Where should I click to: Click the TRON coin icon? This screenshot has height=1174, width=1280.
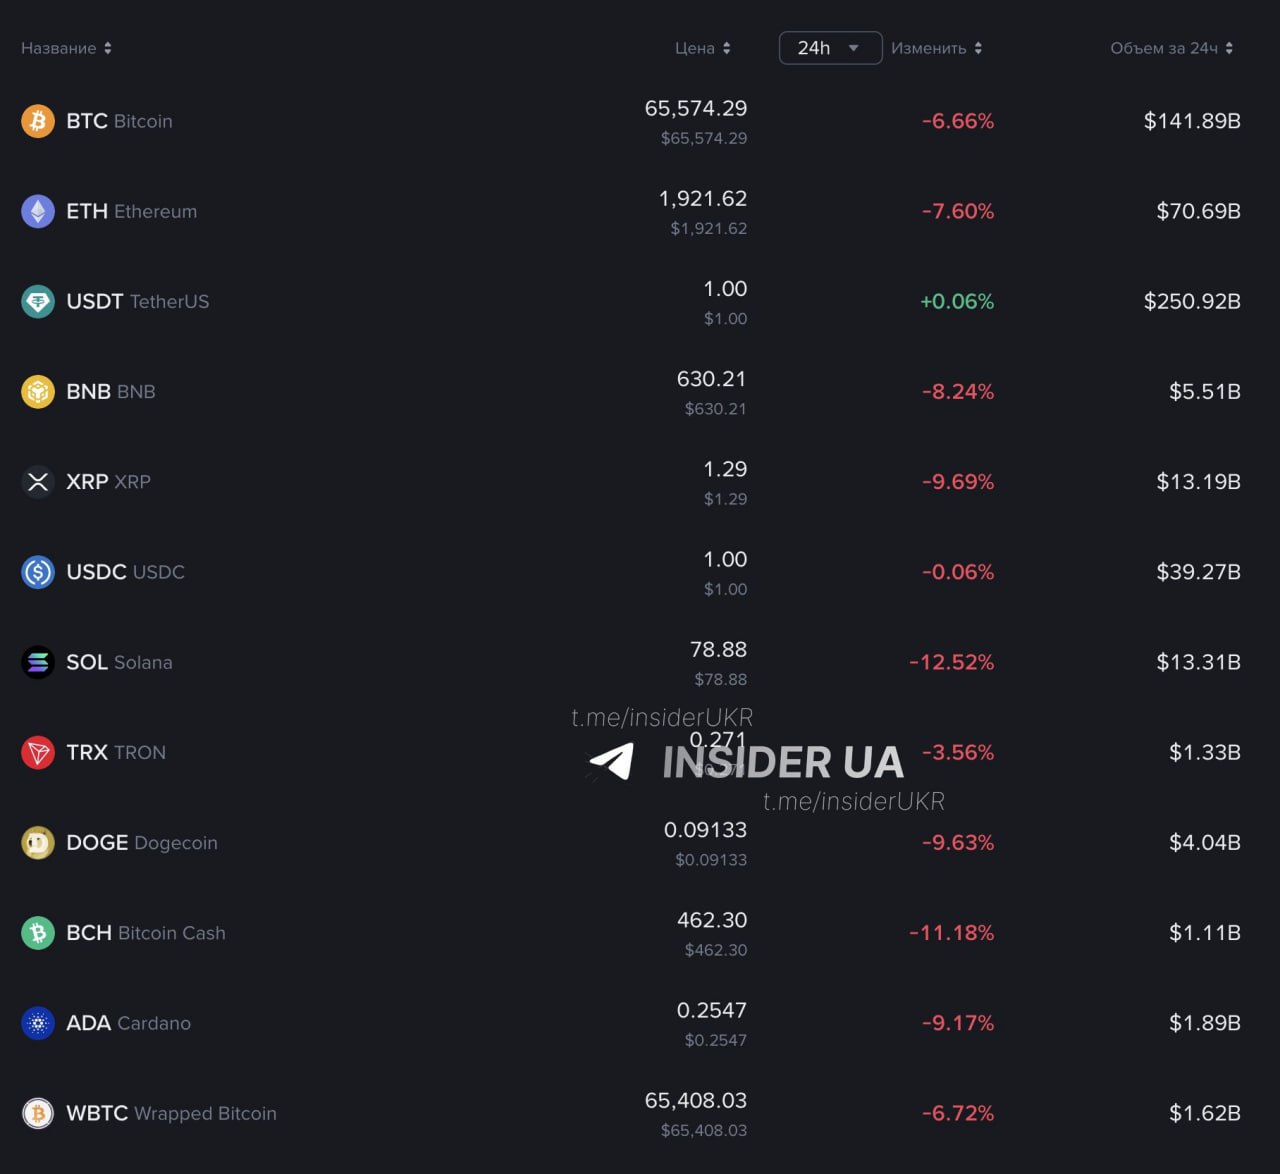coord(38,752)
